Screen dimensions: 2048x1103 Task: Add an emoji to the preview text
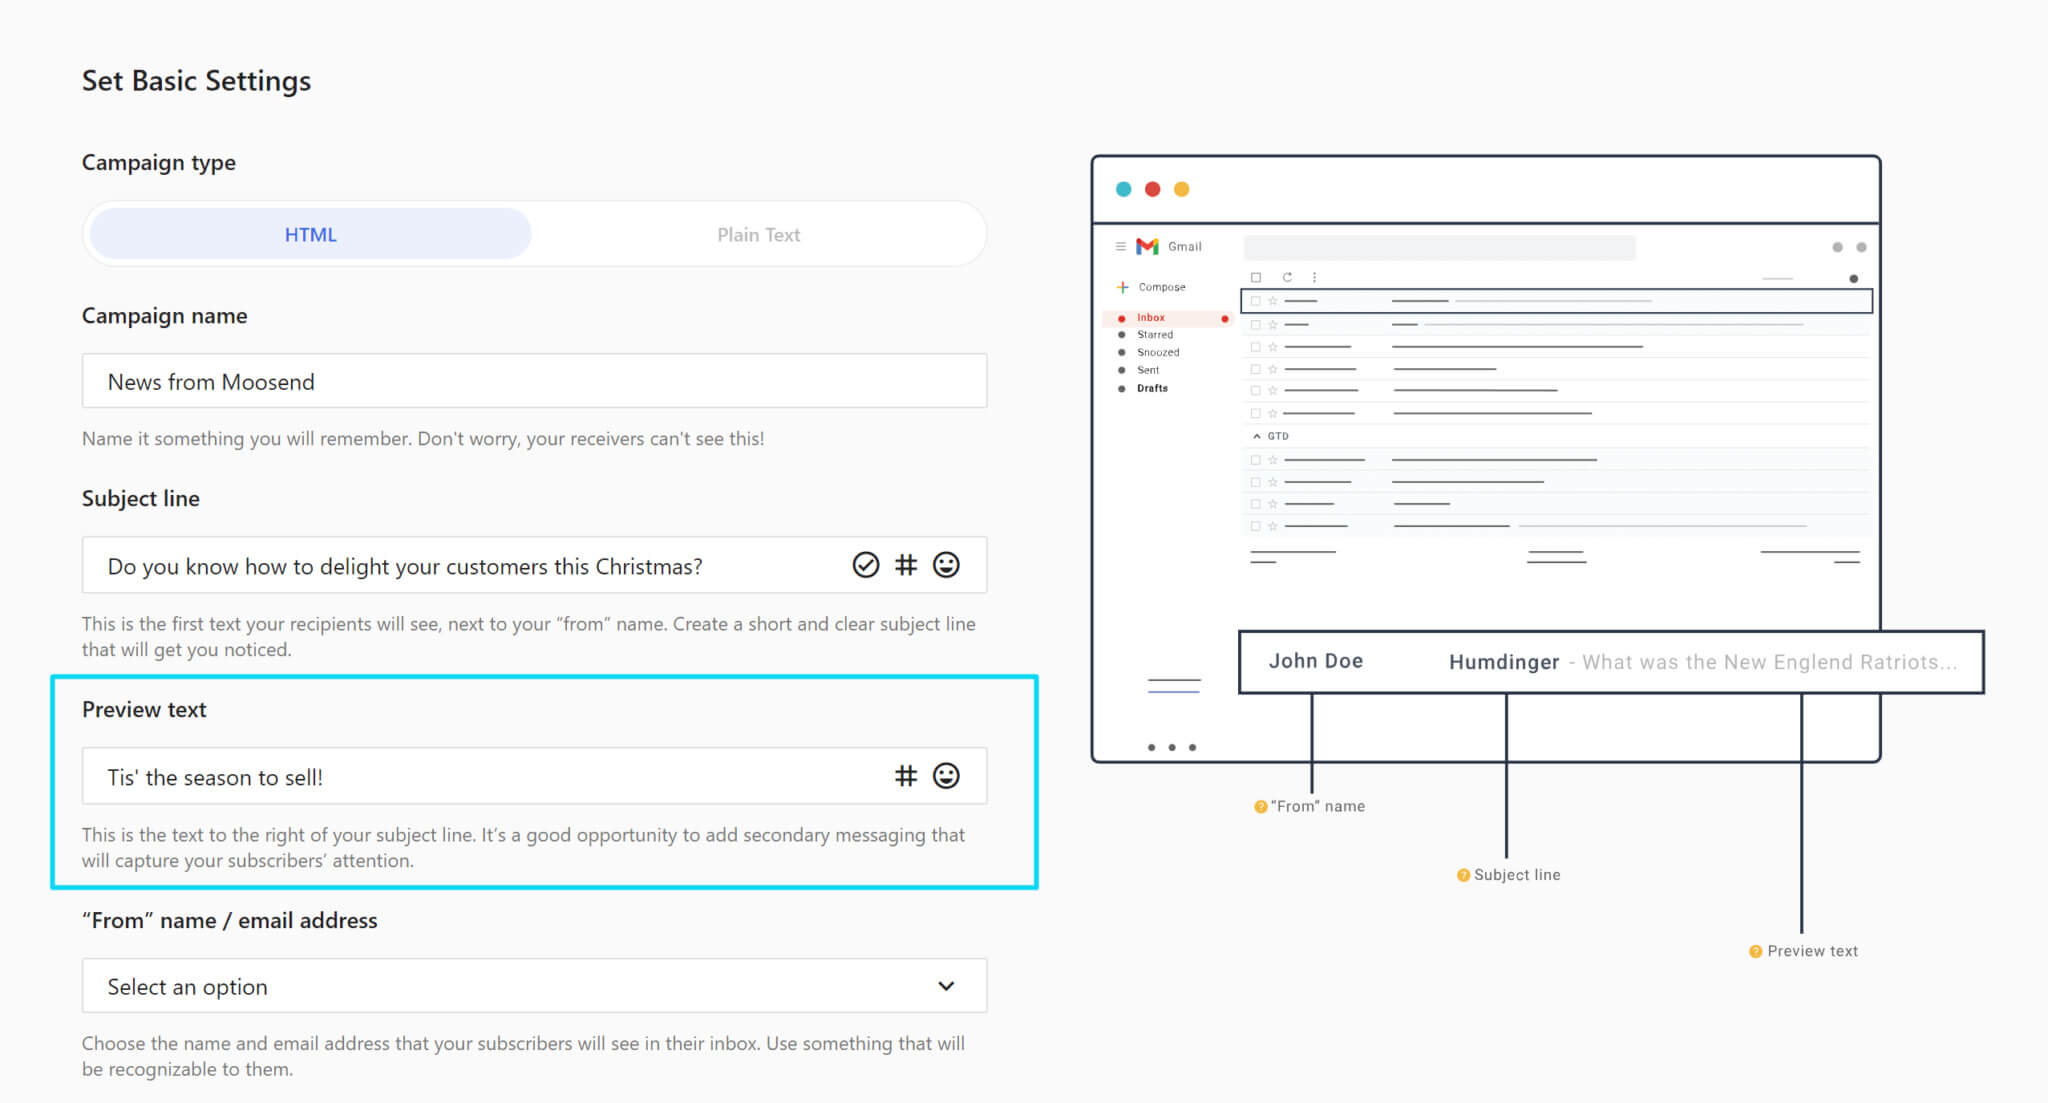[945, 776]
